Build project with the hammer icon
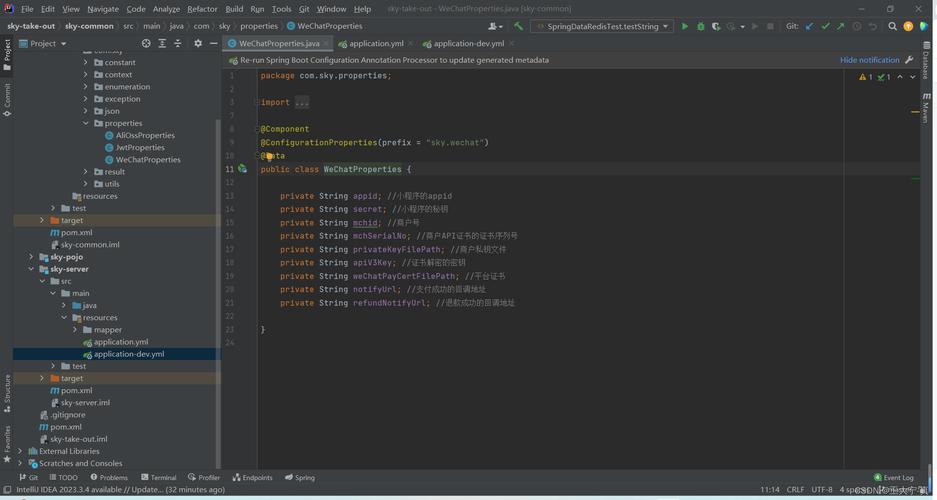The height and width of the screenshot is (500, 937). 518,26
